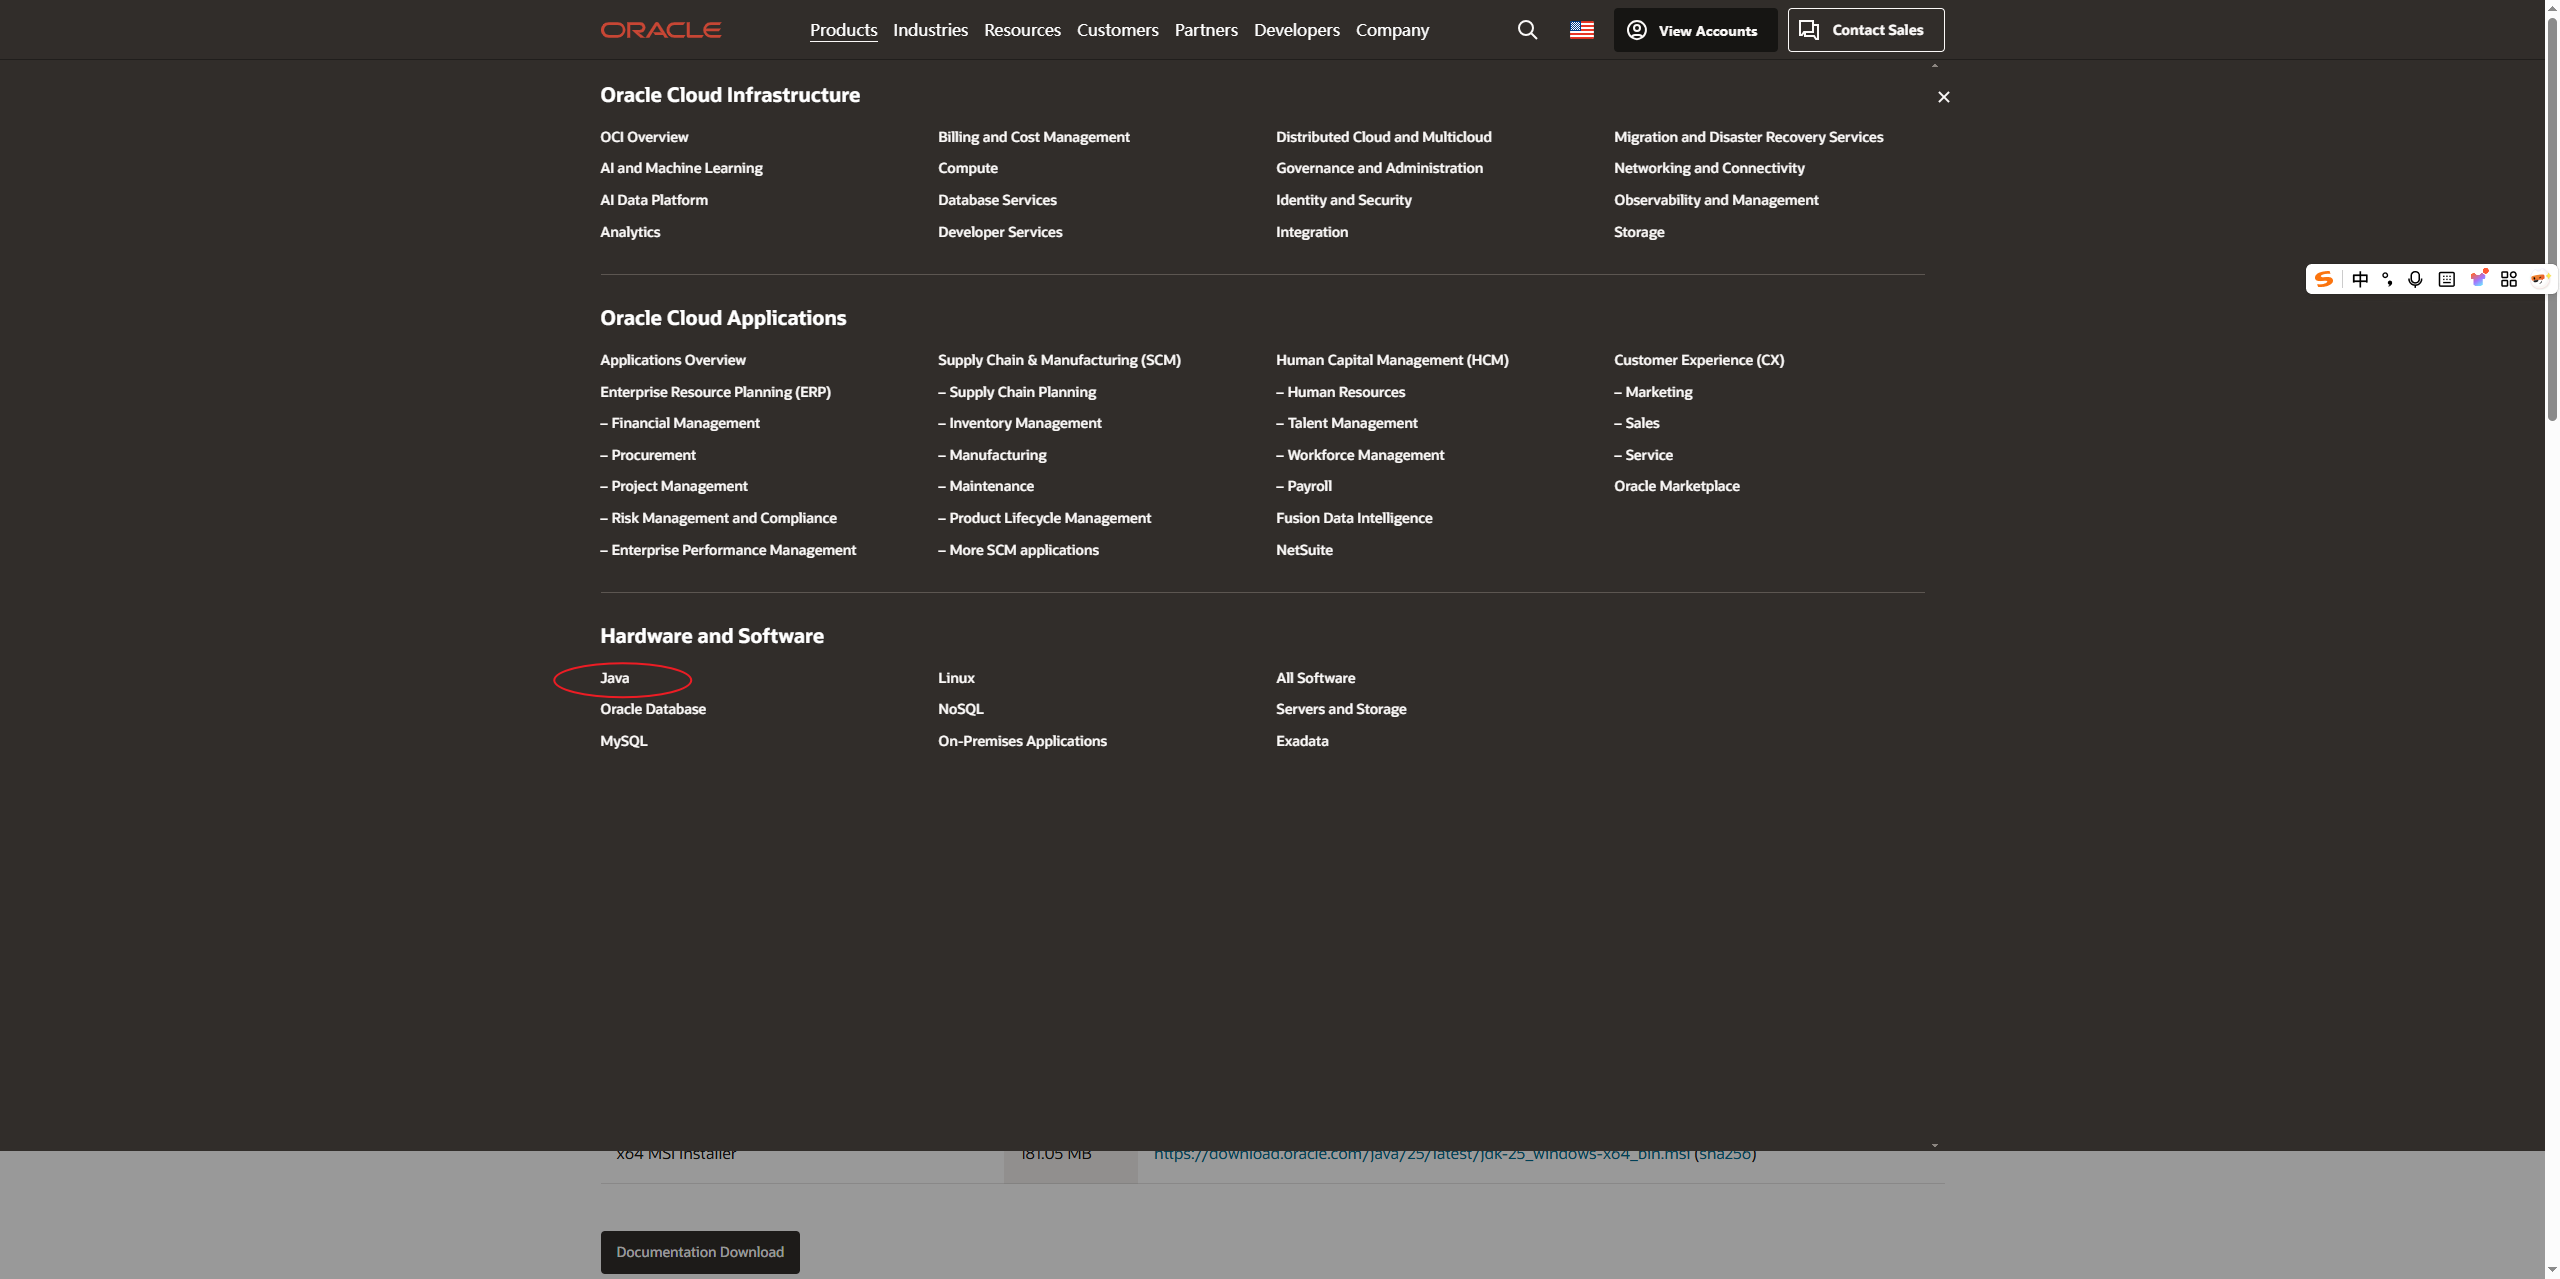Click the sha256 link in the download row
2560x1279 pixels.
tap(1725, 1154)
